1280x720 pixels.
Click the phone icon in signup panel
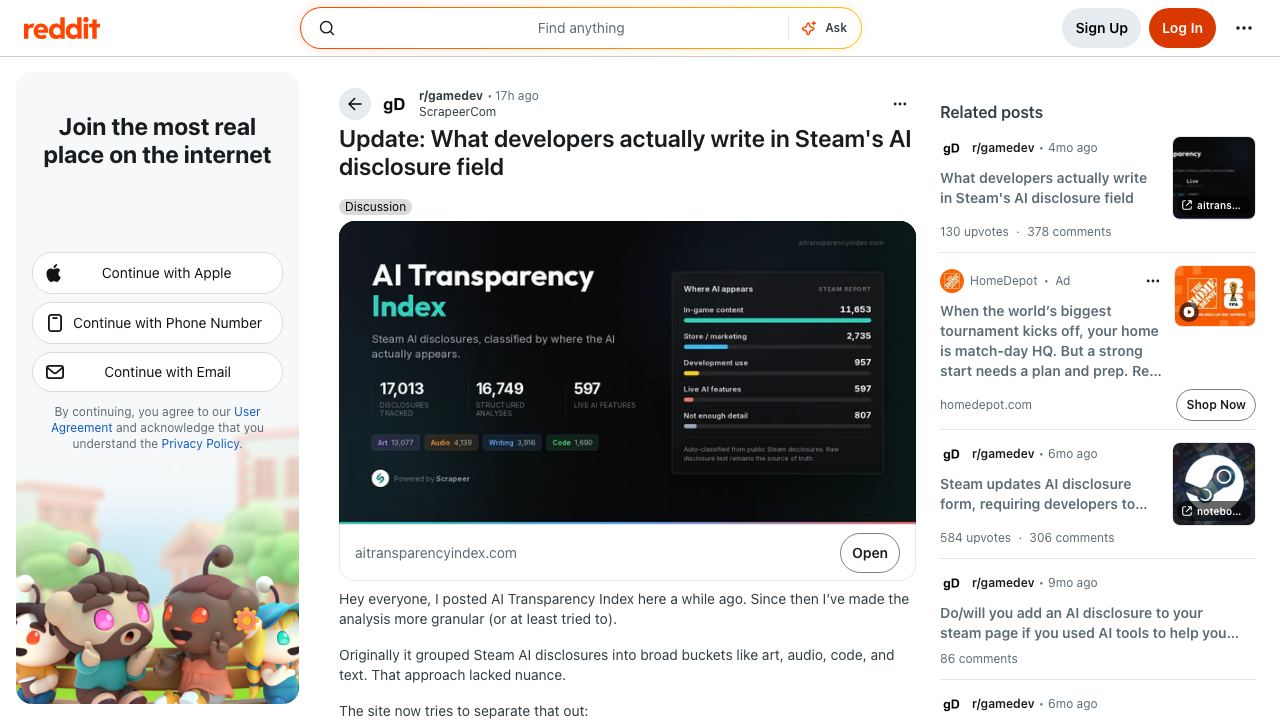(x=55, y=323)
